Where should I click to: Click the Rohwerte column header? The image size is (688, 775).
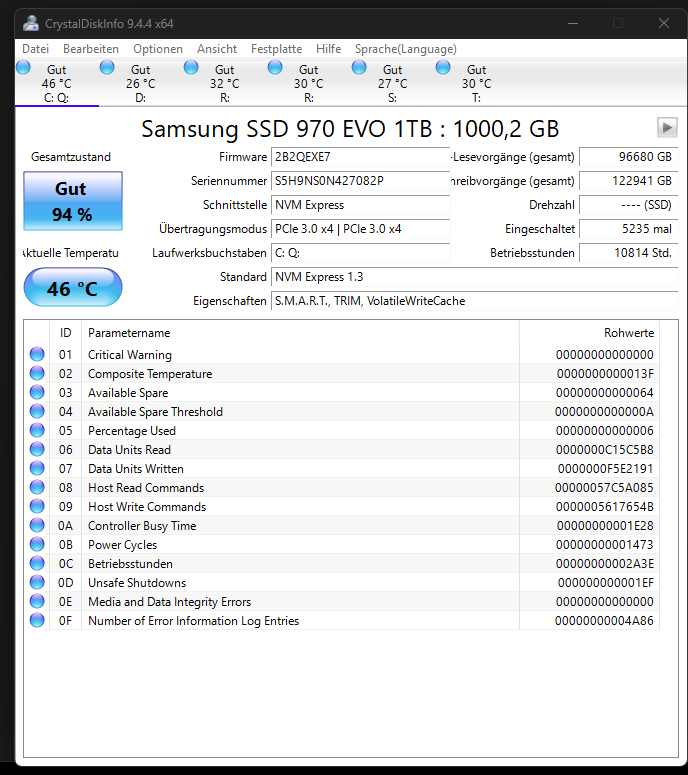(x=589, y=333)
